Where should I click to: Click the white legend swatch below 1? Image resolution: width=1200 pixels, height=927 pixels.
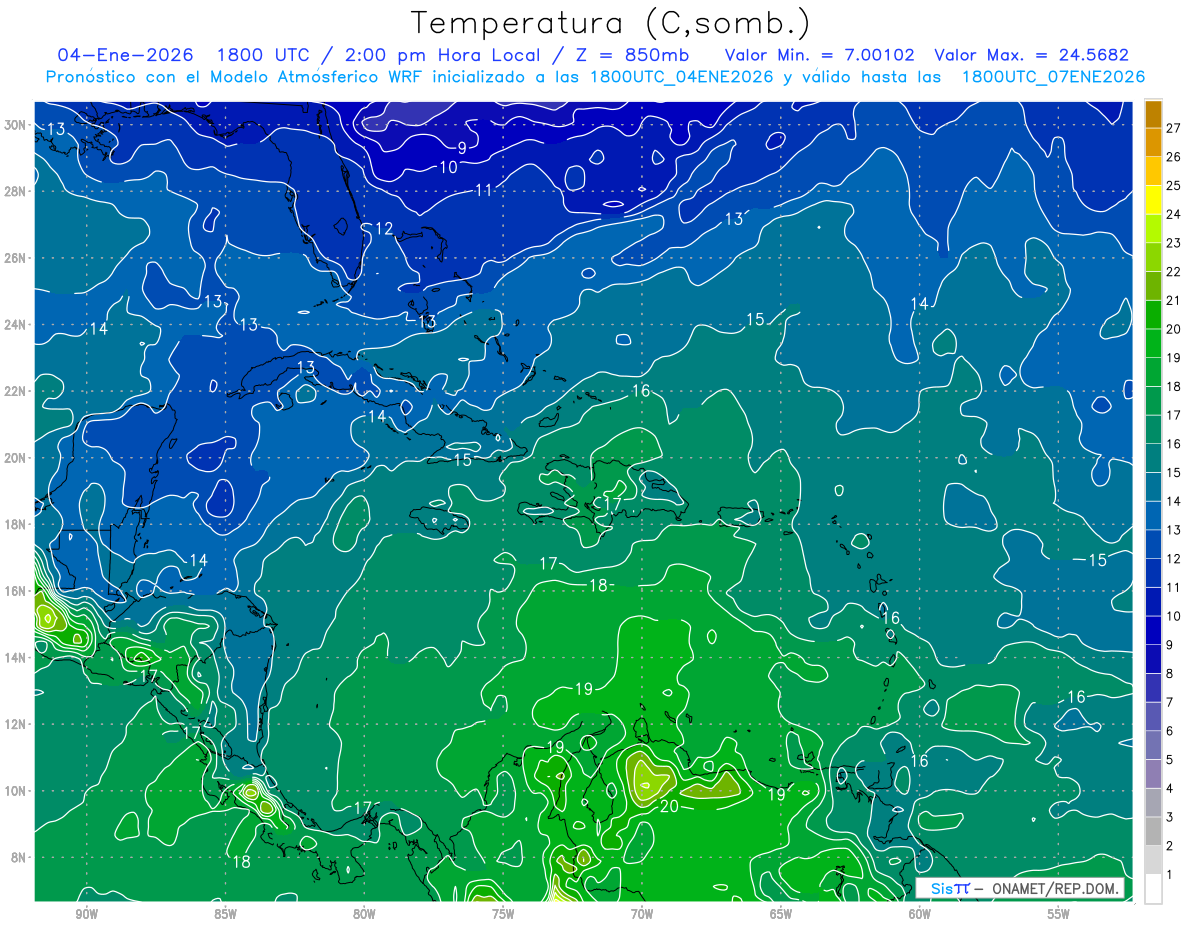click(1153, 889)
